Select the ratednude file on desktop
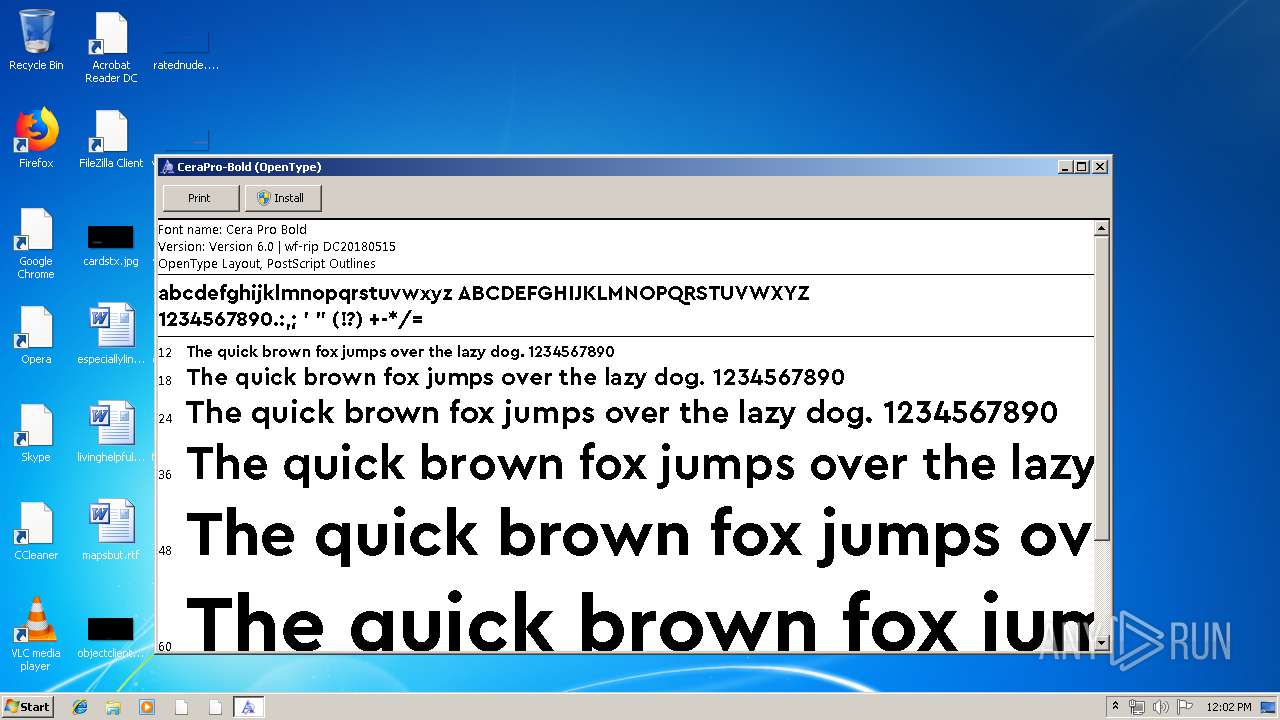 186,50
